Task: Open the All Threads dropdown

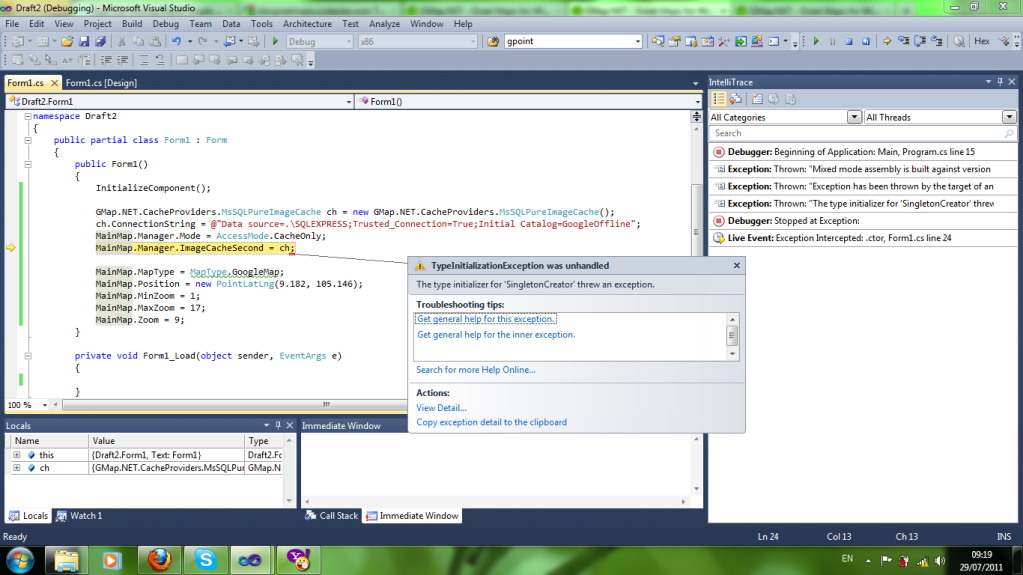Action: [x=1009, y=117]
